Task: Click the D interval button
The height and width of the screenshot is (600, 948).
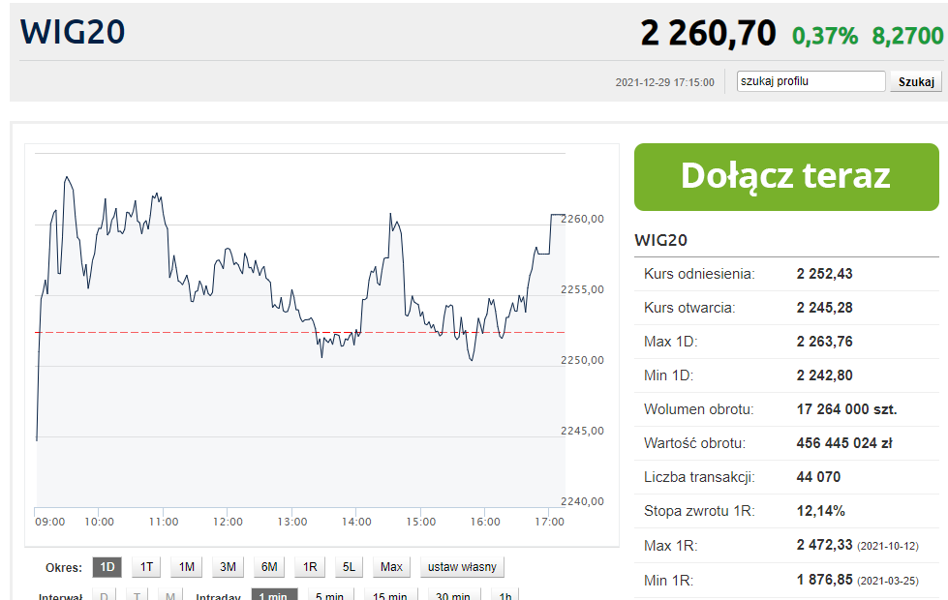Action: coord(104,595)
